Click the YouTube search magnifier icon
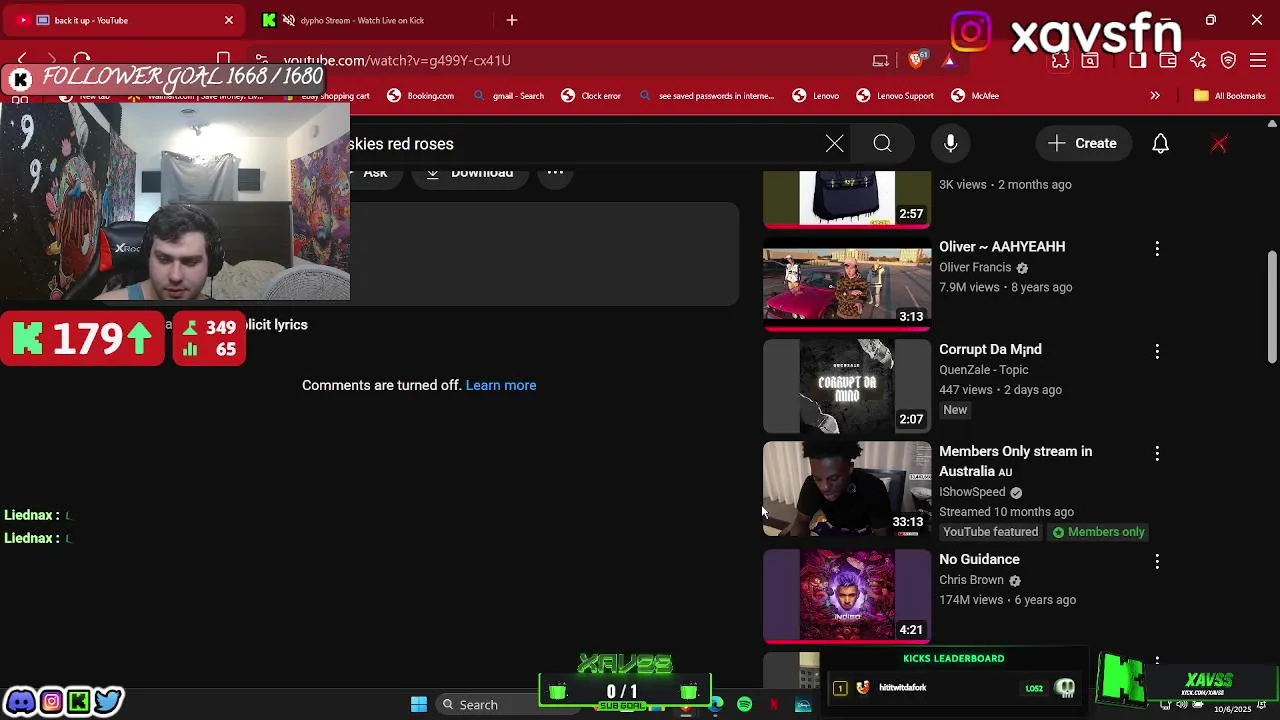This screenshot has width=1280, height=720. point(882,144)
